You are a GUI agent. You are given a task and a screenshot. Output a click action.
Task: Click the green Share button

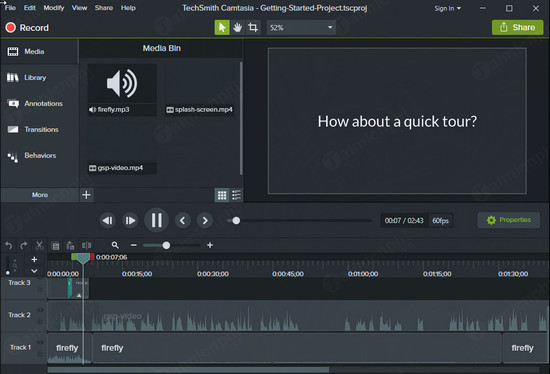pos(517,27)
